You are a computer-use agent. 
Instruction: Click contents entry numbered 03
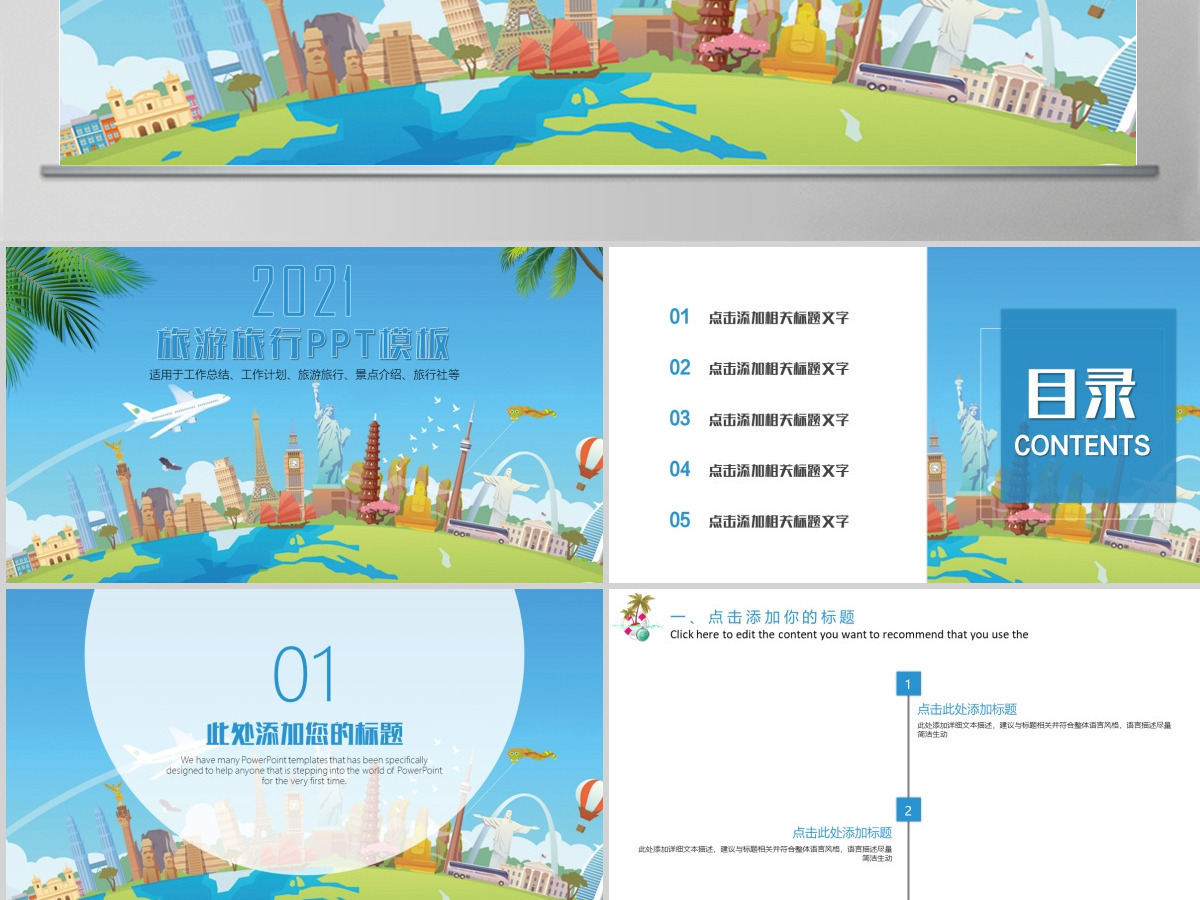coord(759,419)
